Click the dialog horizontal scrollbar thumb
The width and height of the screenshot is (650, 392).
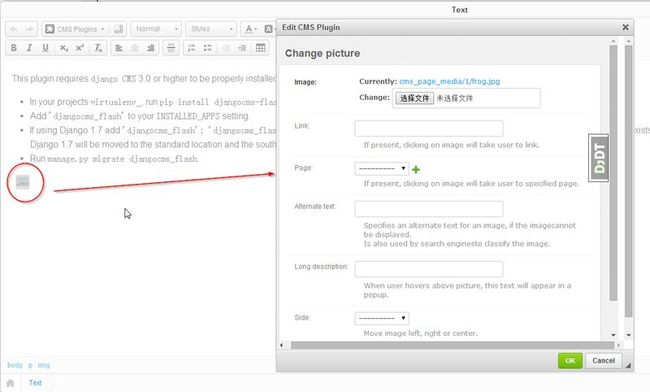(x=452, y=345)
